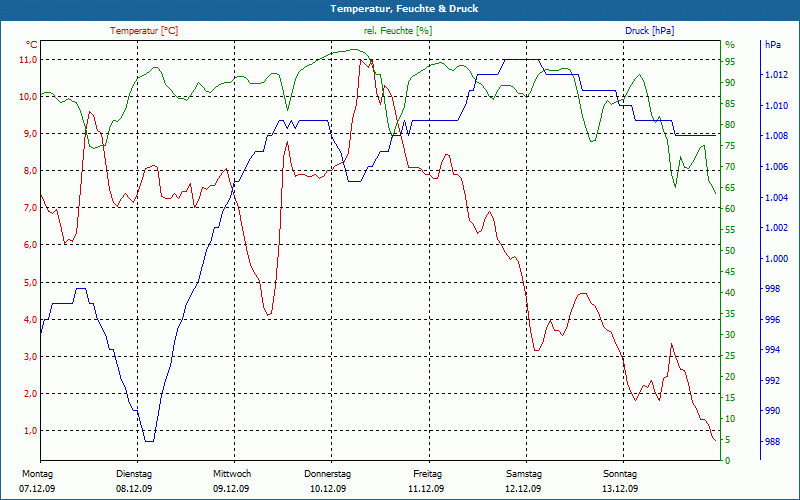Click 1.012 on the blue pressure axis
Viewport: 800px width, 500px height.
pyautogui.click(x=777, y=75)
